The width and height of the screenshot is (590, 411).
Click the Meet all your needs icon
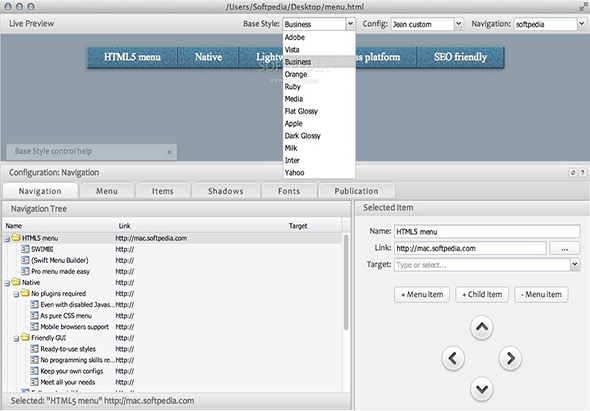point(34,382)
